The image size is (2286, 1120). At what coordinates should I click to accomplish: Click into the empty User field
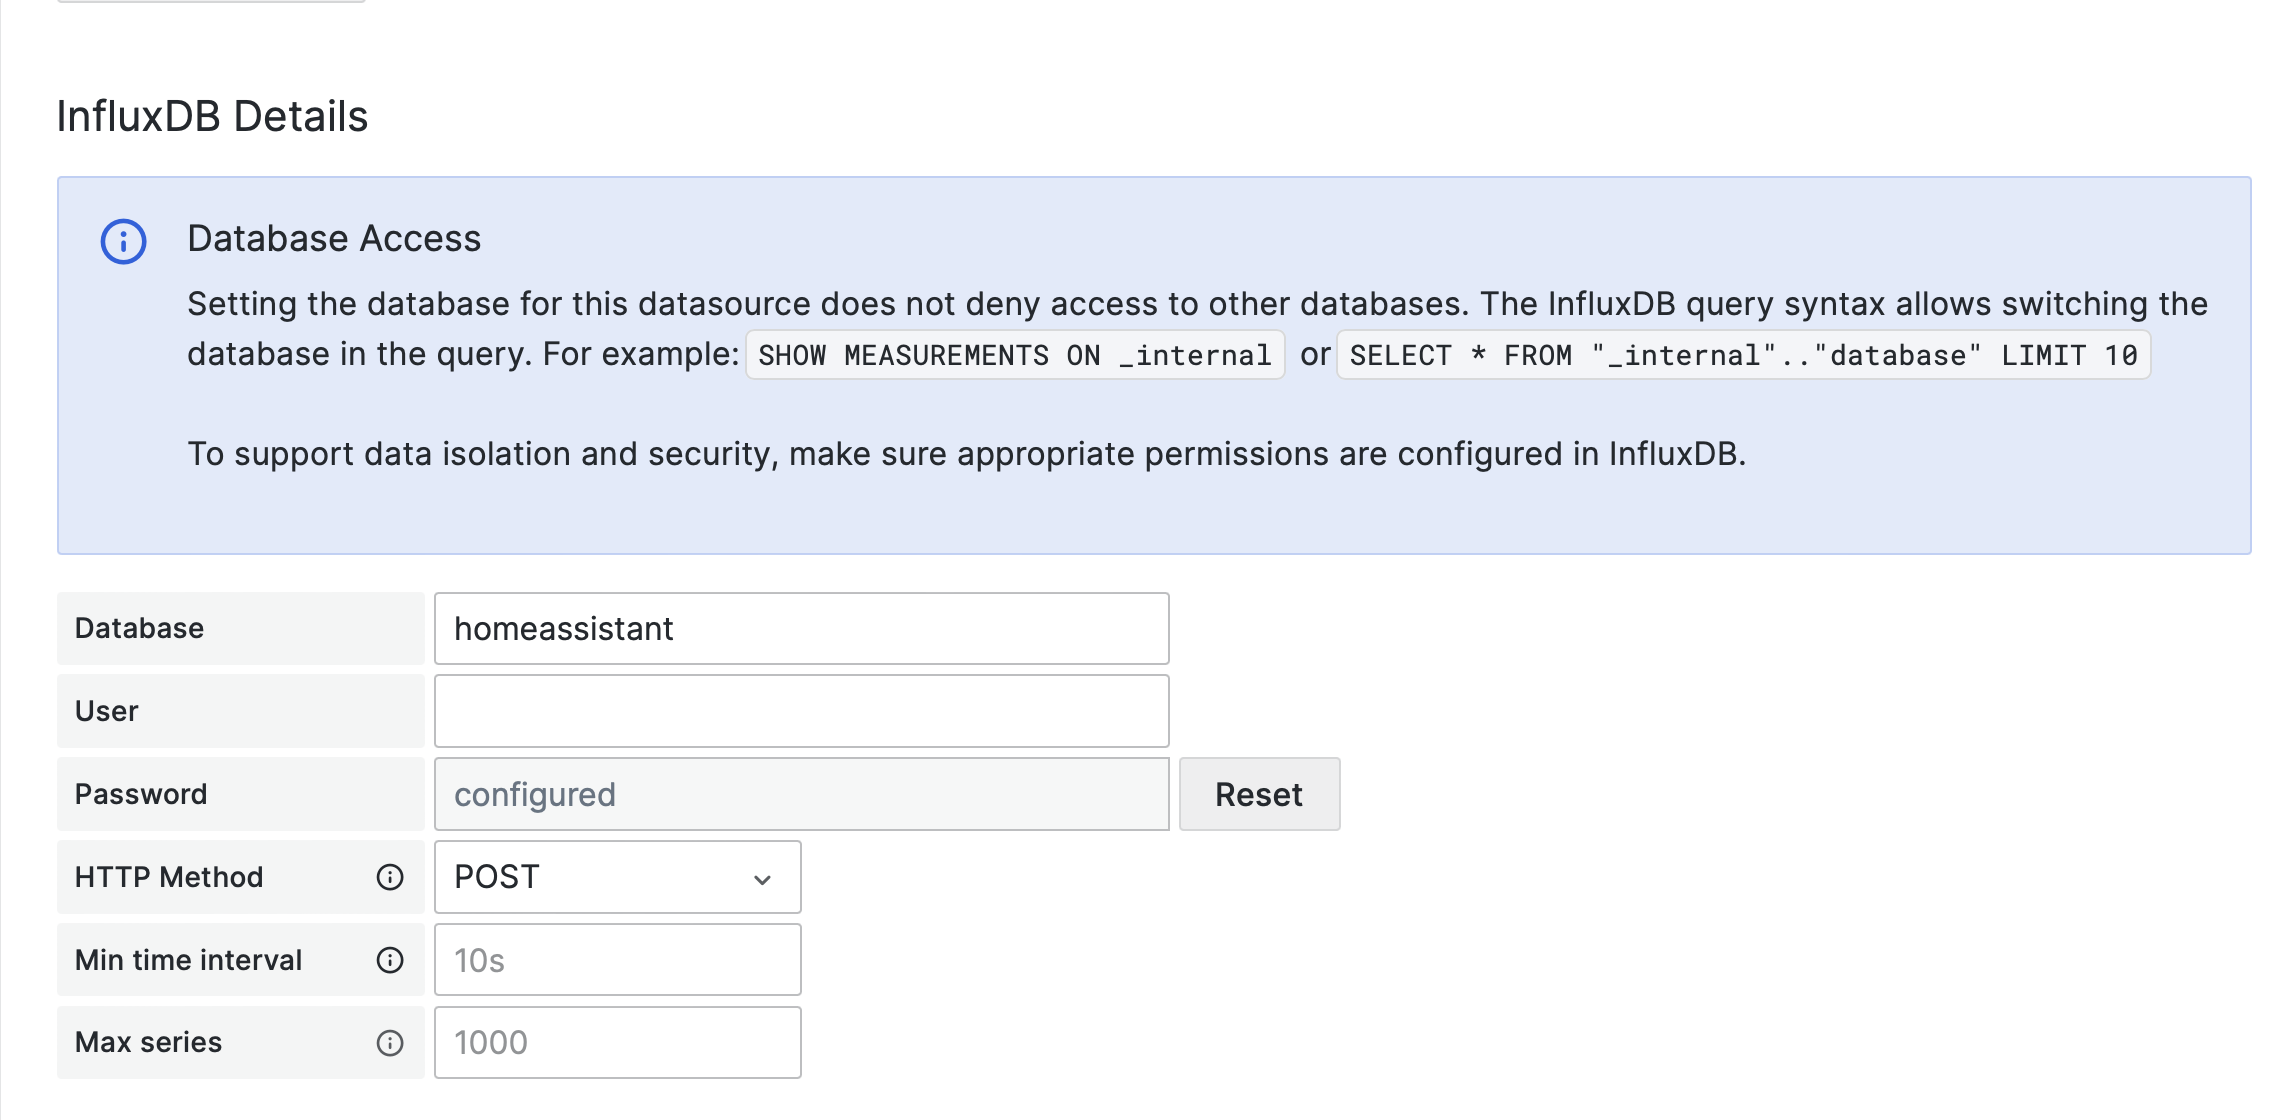tap(801, 711)
